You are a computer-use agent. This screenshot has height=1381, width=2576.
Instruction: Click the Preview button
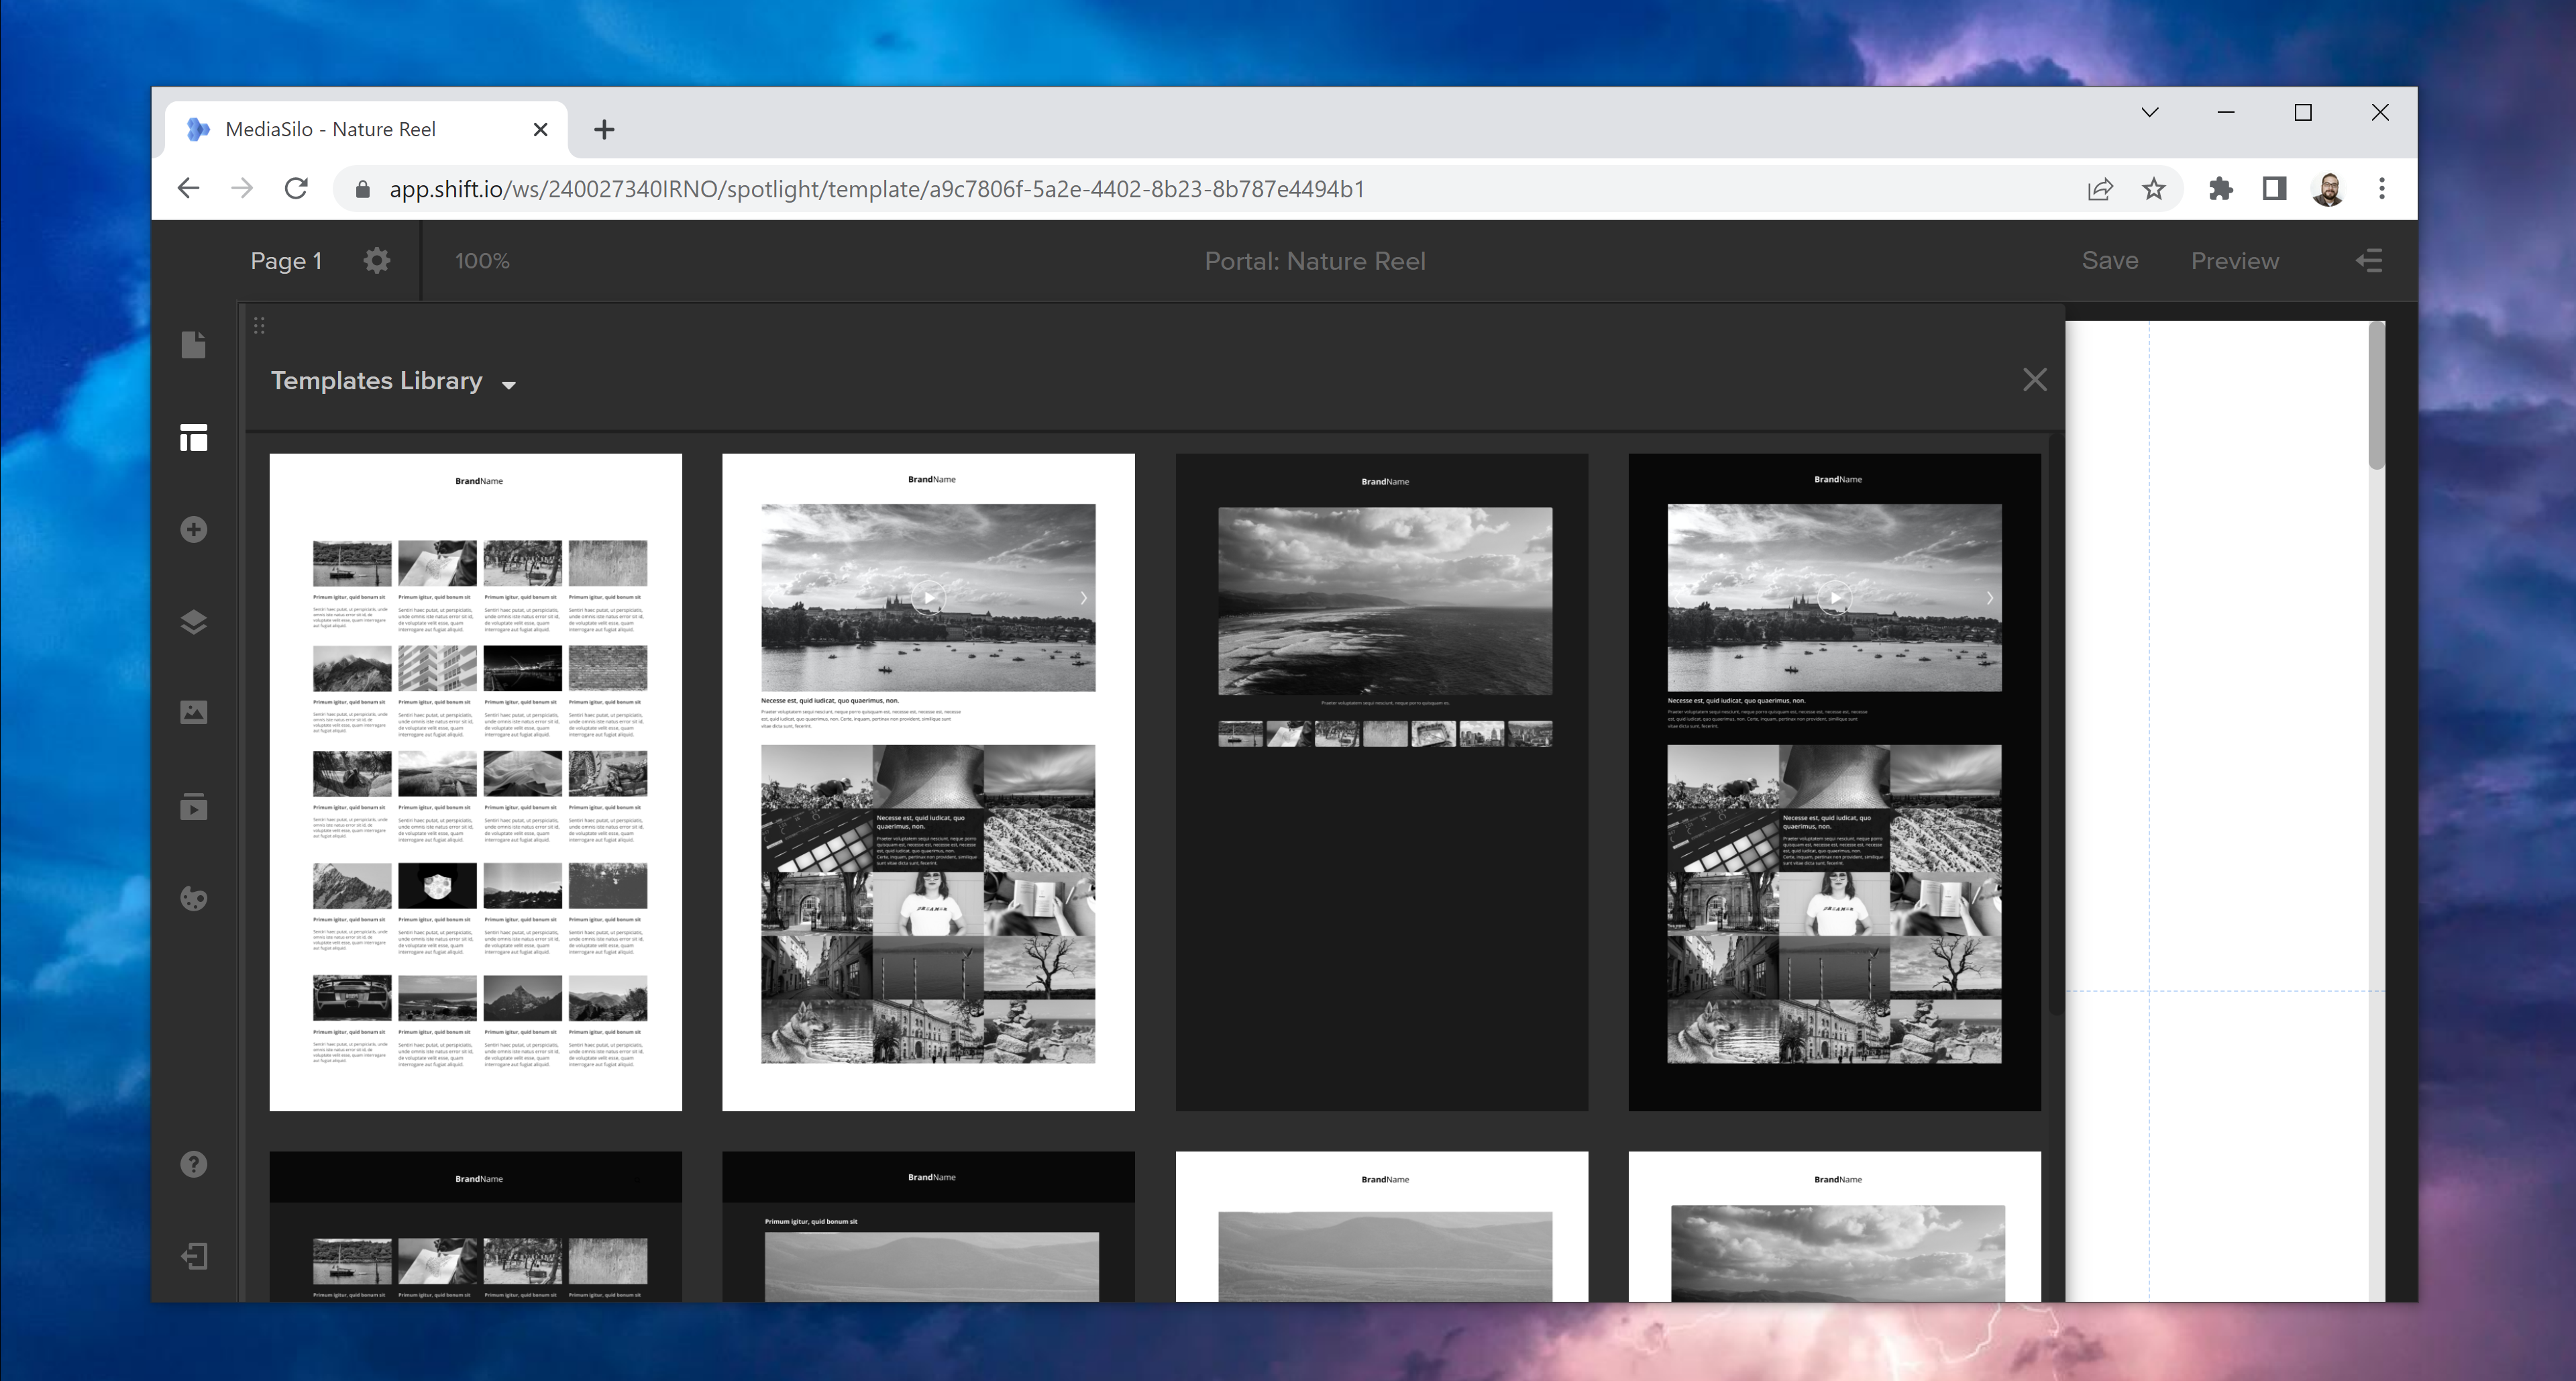click(x=2235, y=261)
